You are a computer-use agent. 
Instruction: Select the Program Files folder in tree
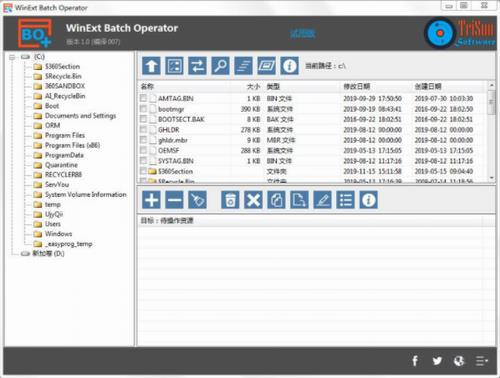coord(65,135)
